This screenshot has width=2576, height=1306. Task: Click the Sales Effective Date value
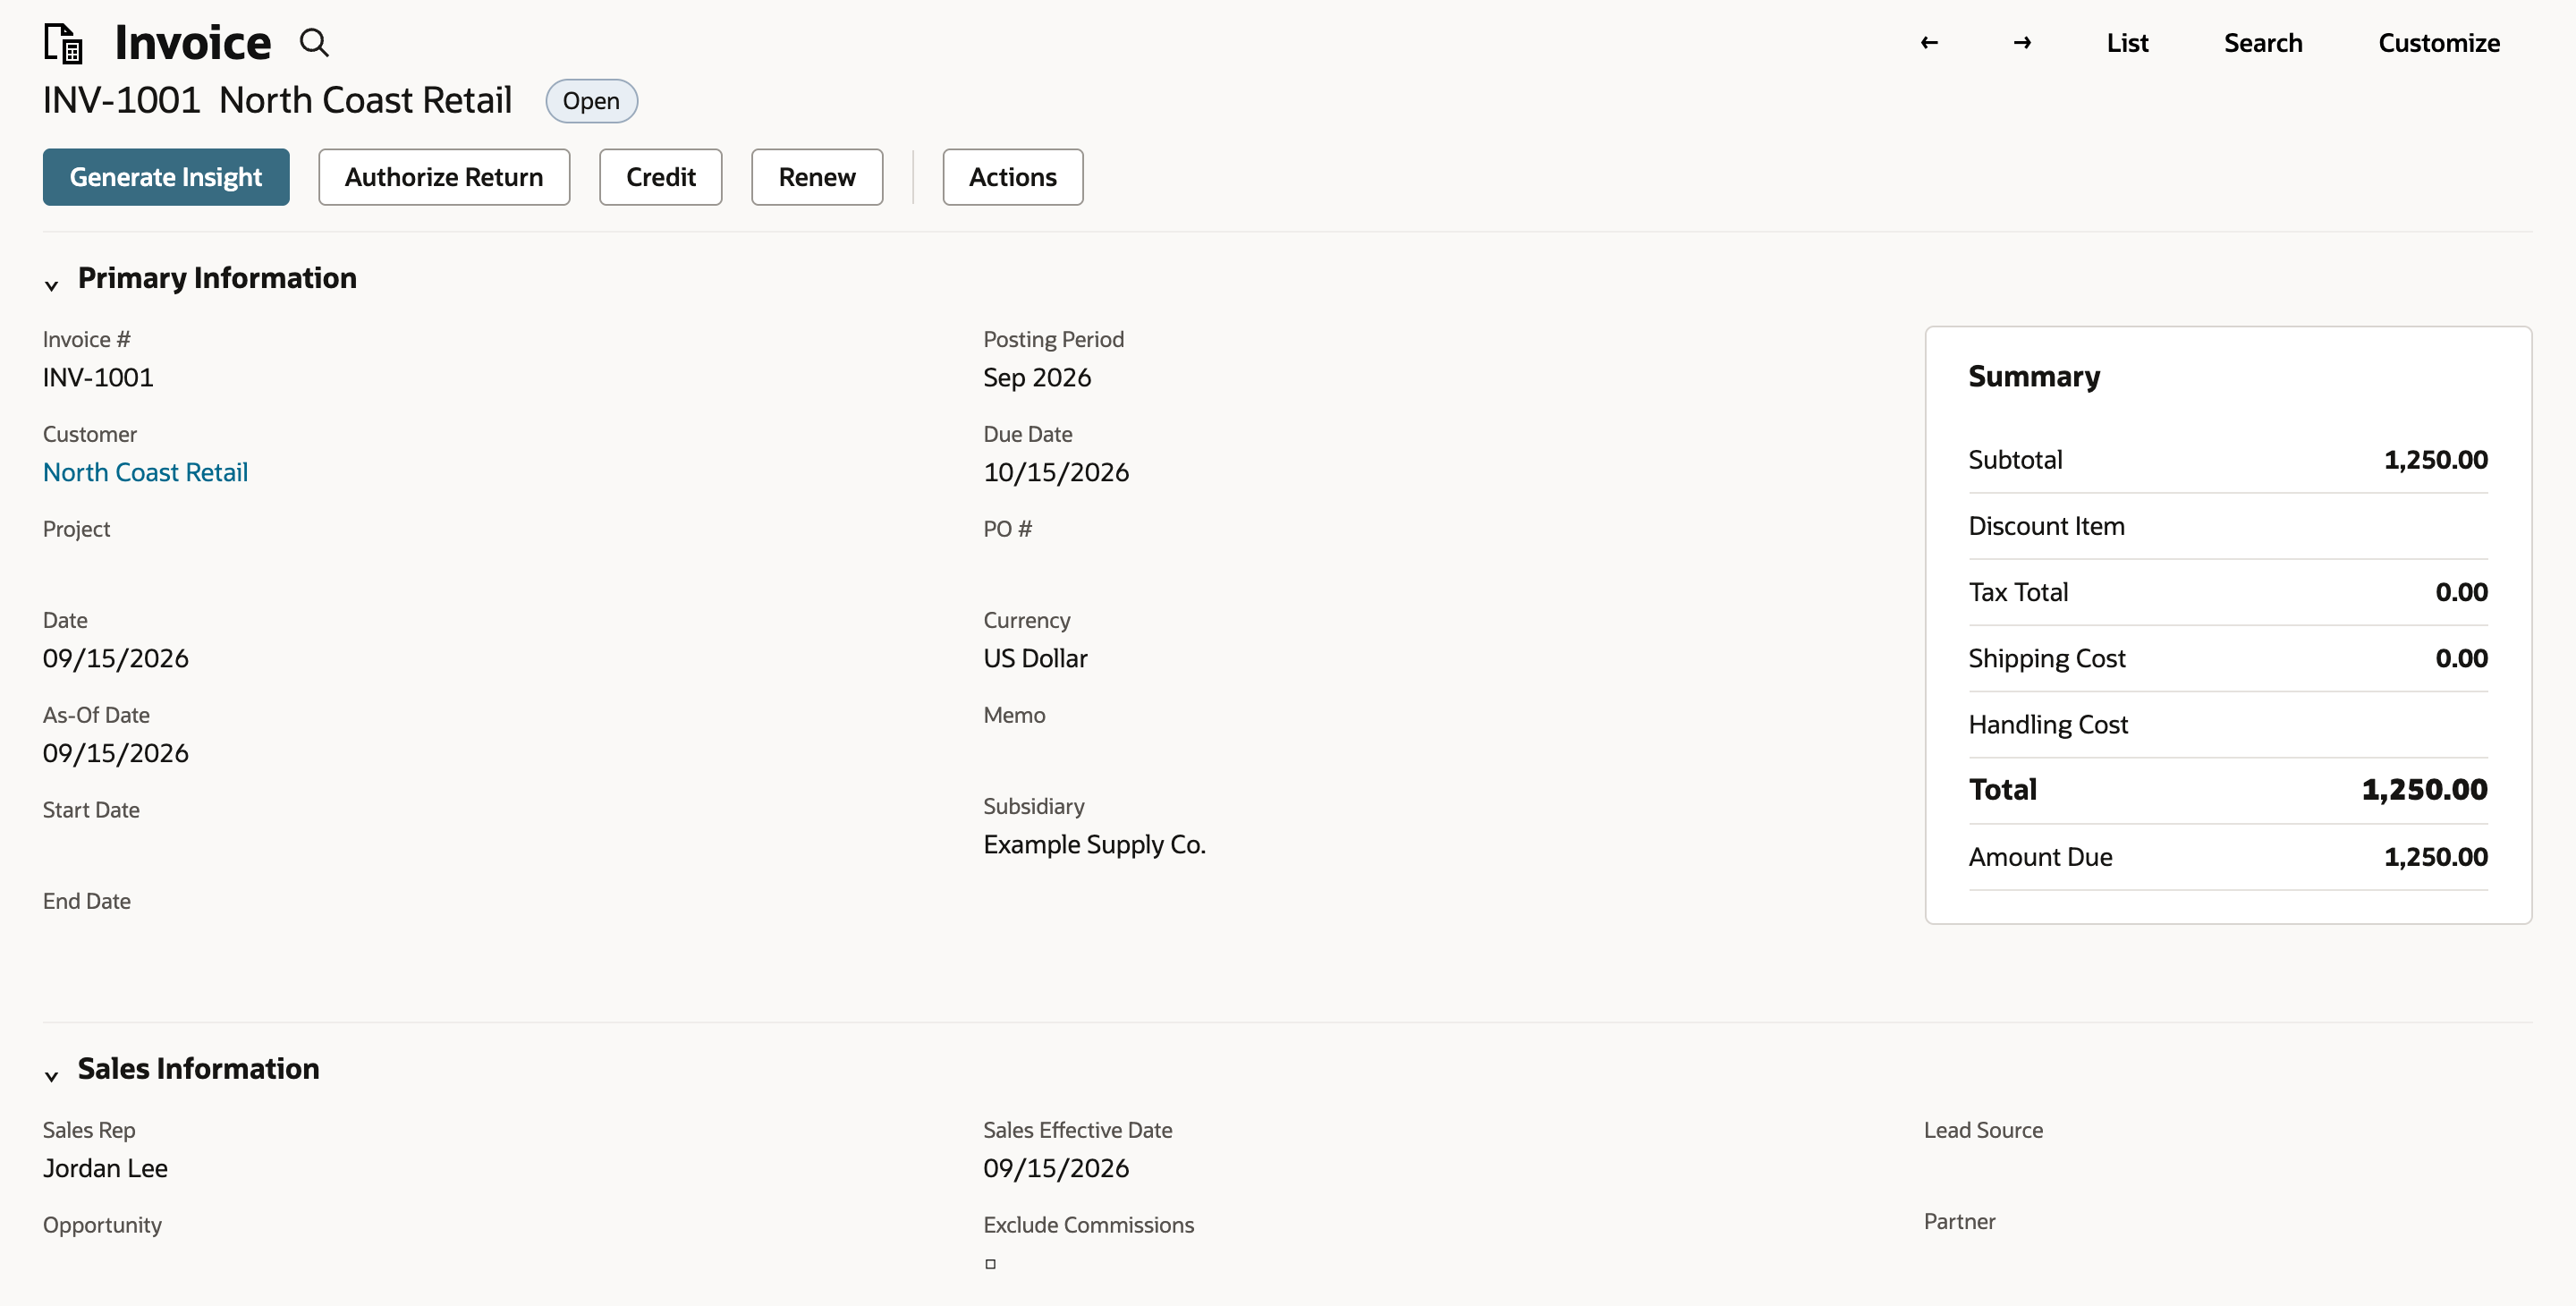(1056, 1168)
